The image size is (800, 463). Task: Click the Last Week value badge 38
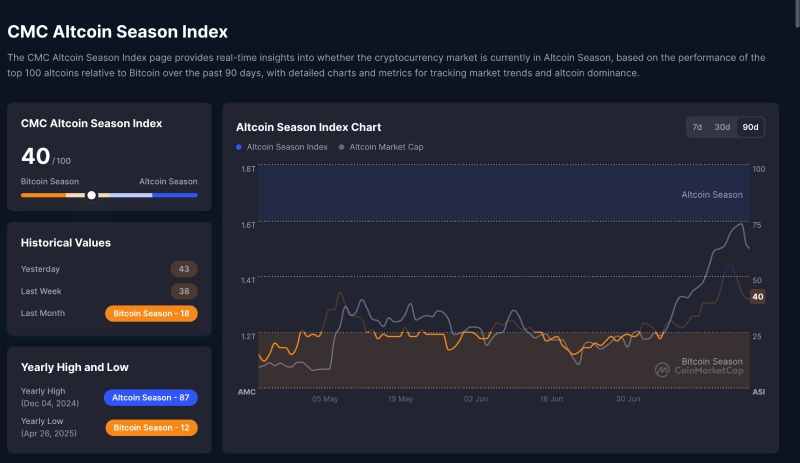[x=184, y=291]
